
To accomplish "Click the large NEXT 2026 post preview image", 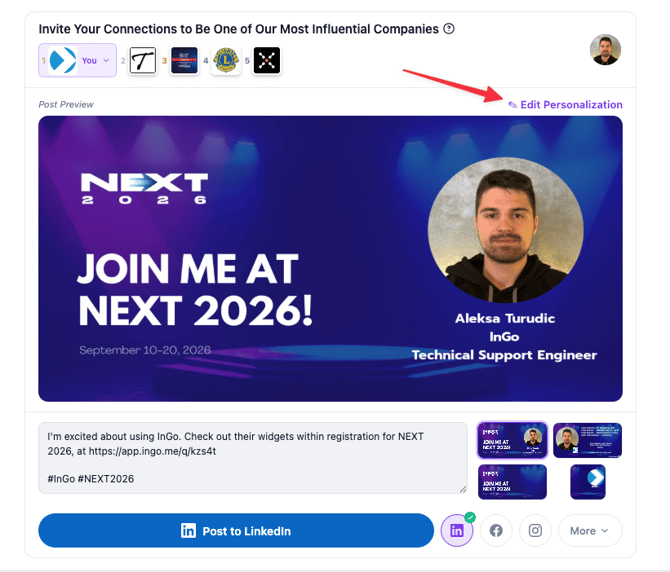I will tap(330, 258).
